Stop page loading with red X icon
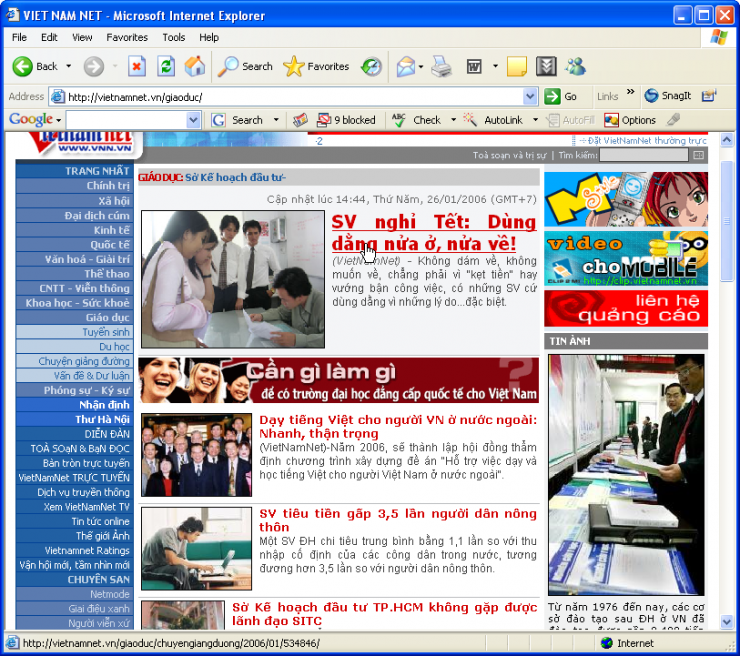Viewport: 740px width, 656px height. 136,66
